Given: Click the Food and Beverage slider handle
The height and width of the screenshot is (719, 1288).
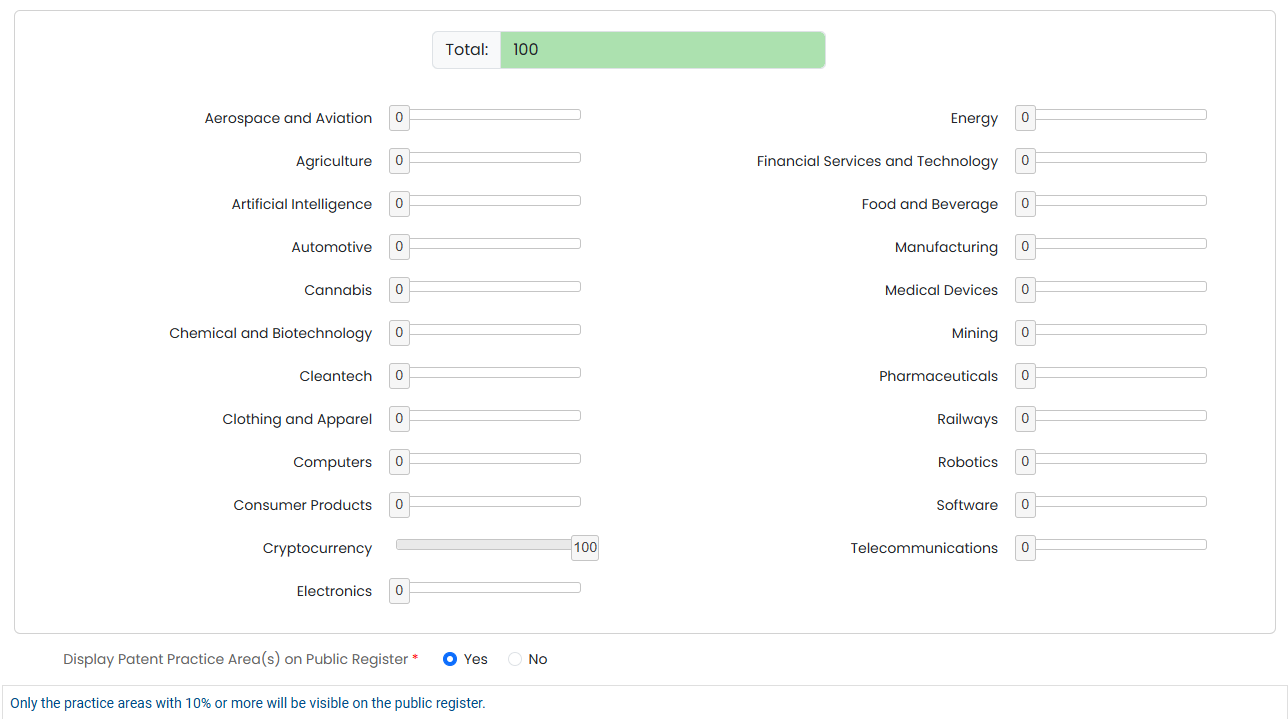Looking at the screenshot, I should pyautogui.click(x=1025, y=204).
